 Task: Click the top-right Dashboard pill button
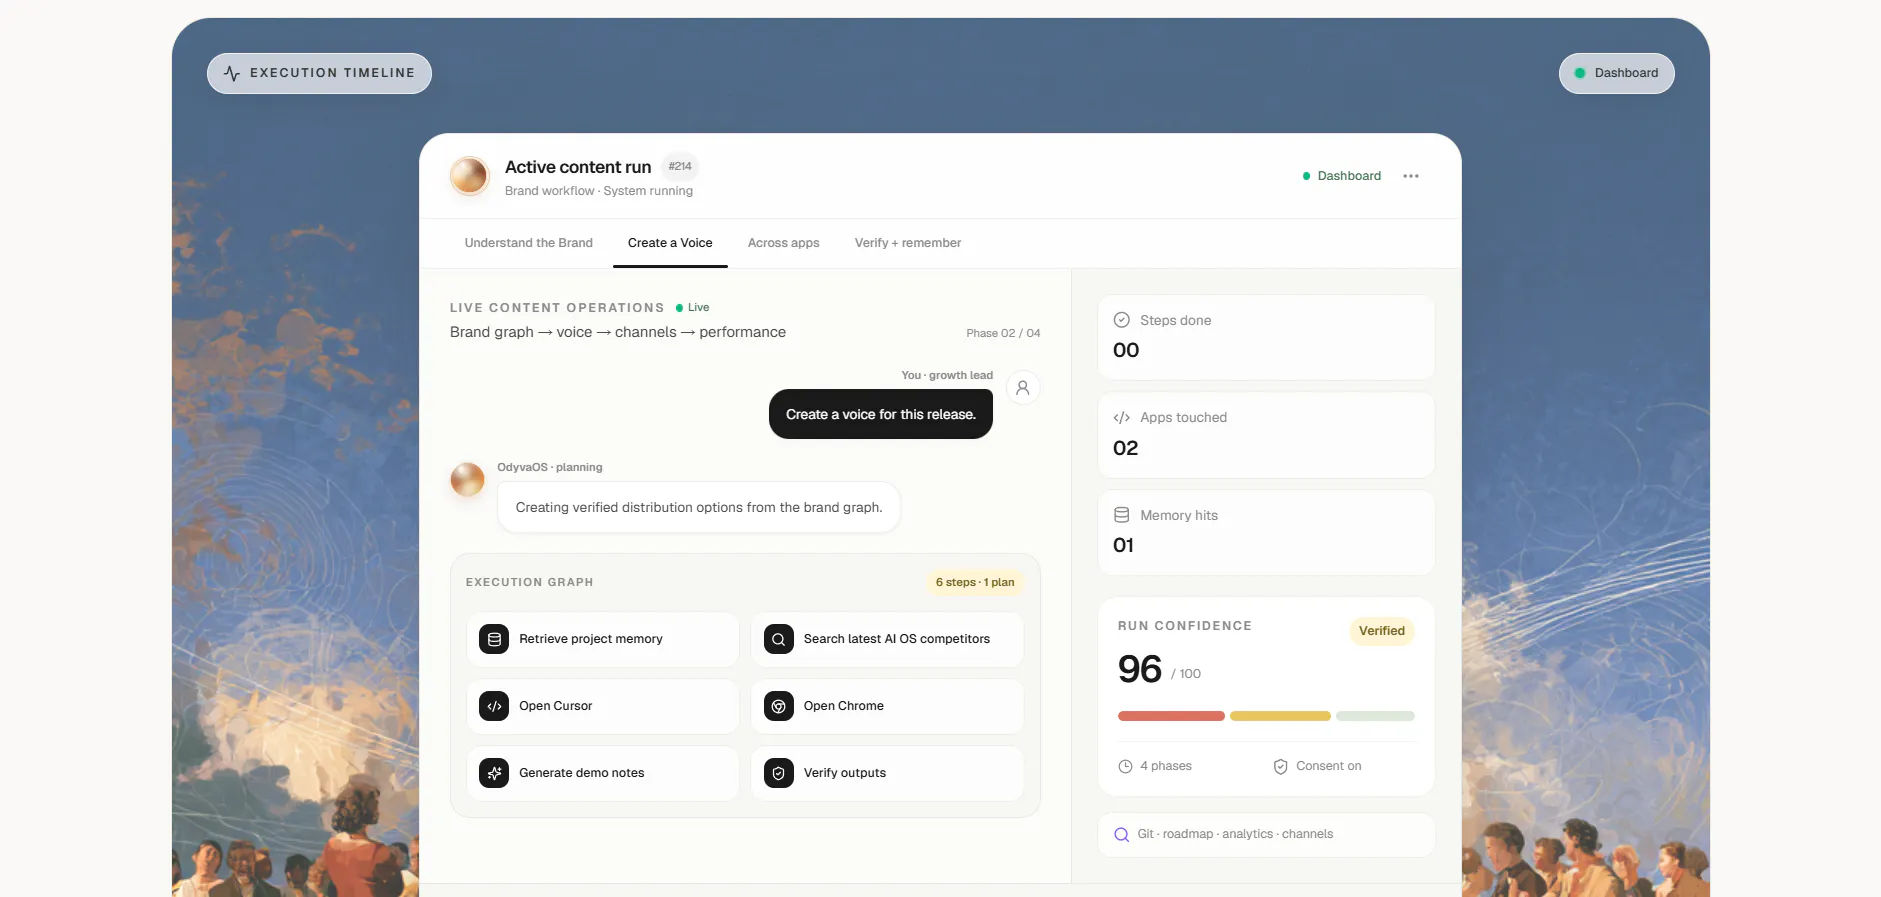coord(1616,73)
